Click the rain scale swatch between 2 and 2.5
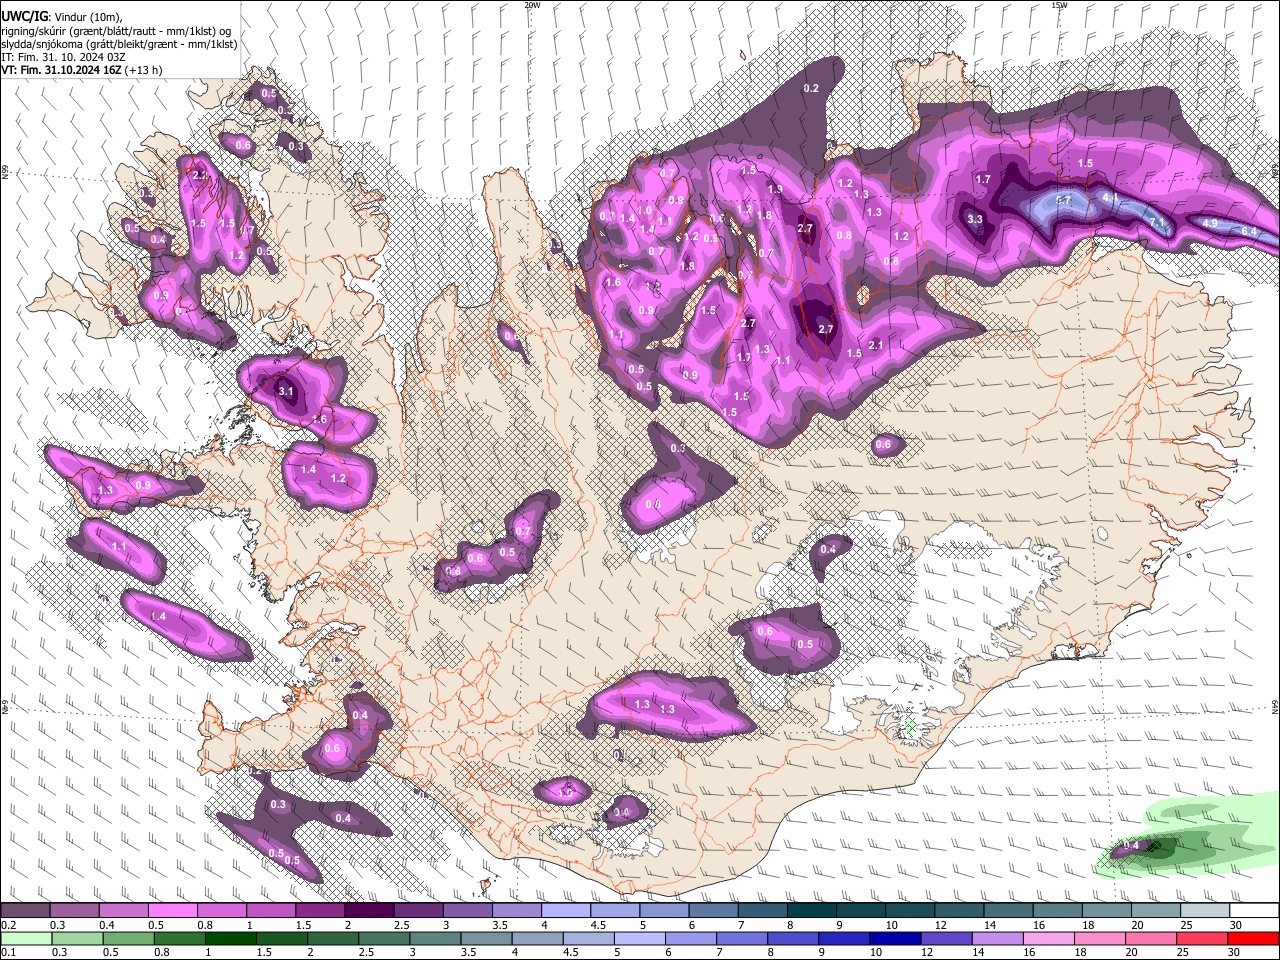The width and height of the screenshot is (1280, 960). click(333, 938)
